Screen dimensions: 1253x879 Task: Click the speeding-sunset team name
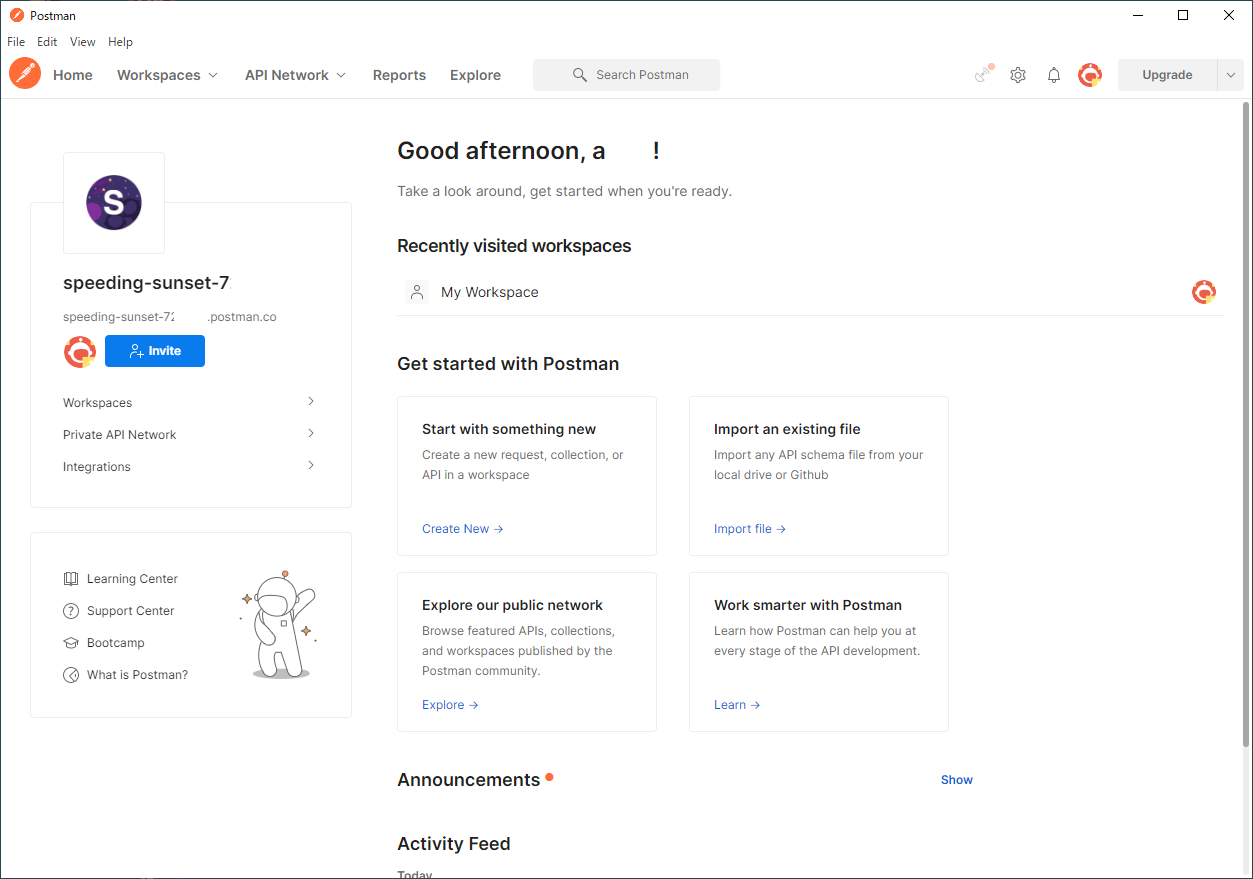click(x=147, y=283)
